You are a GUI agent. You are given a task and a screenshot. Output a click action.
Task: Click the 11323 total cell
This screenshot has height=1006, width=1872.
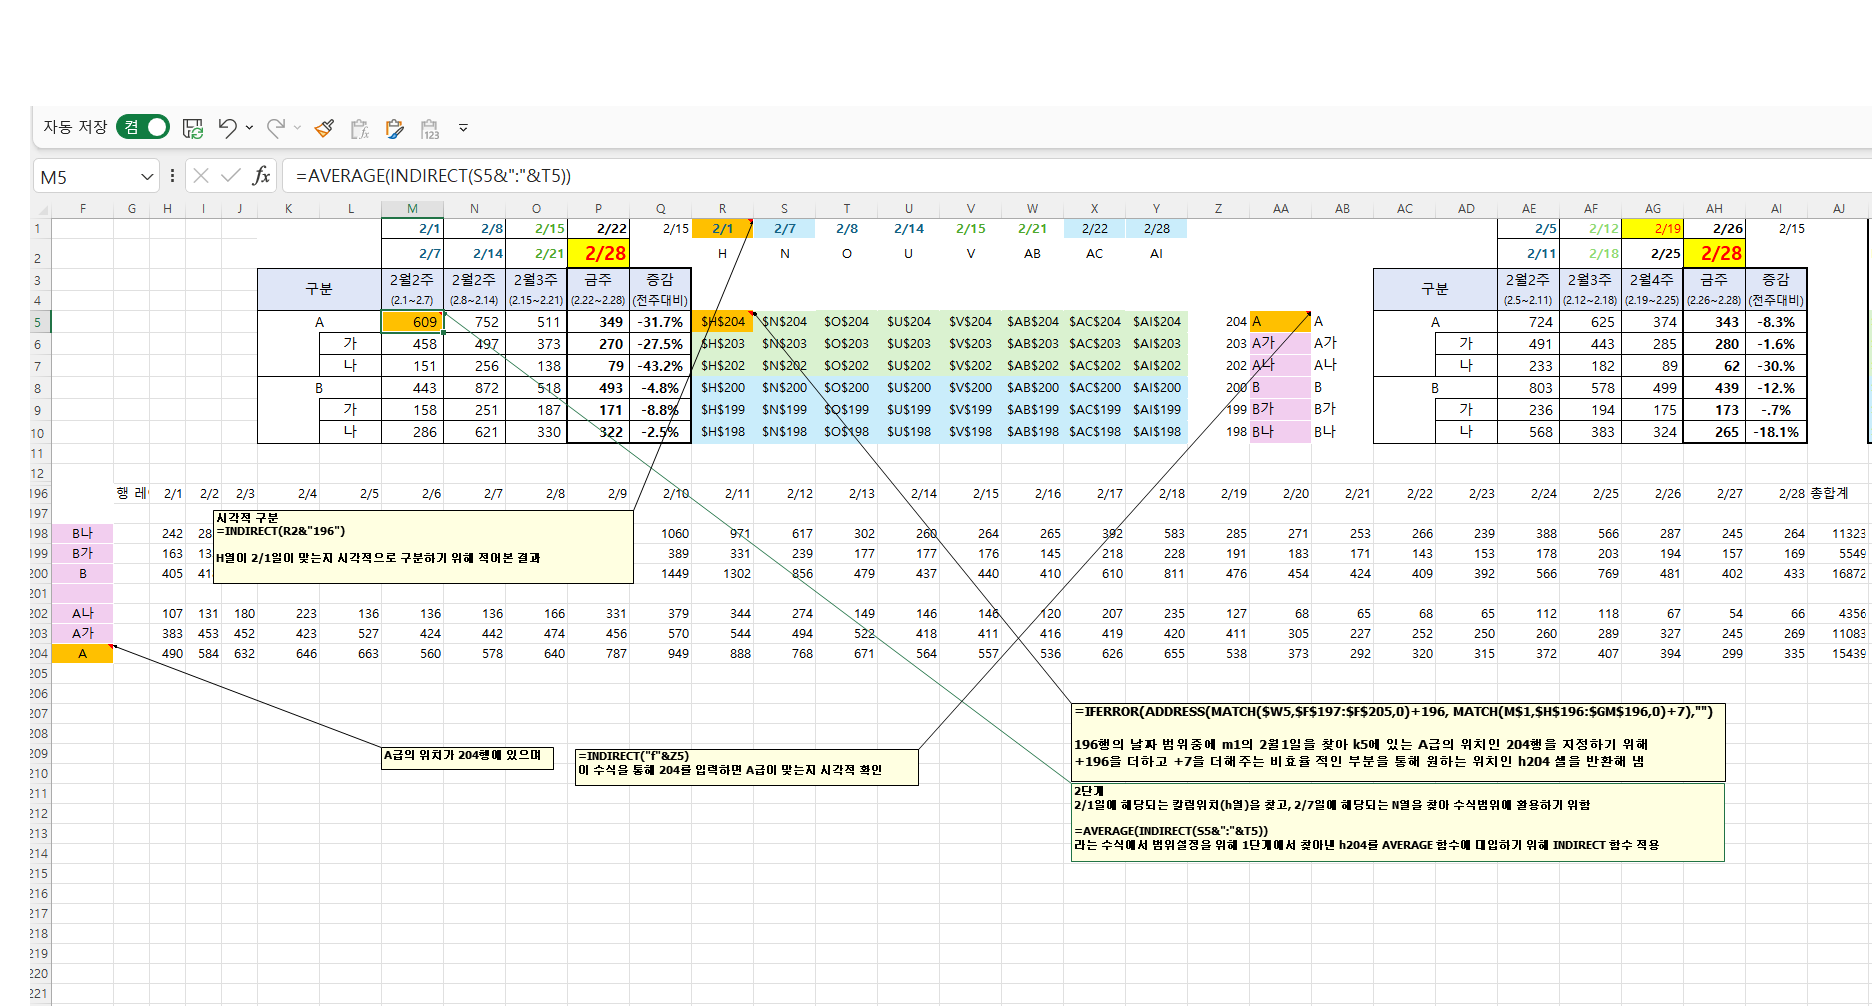tap(1838, 533)
